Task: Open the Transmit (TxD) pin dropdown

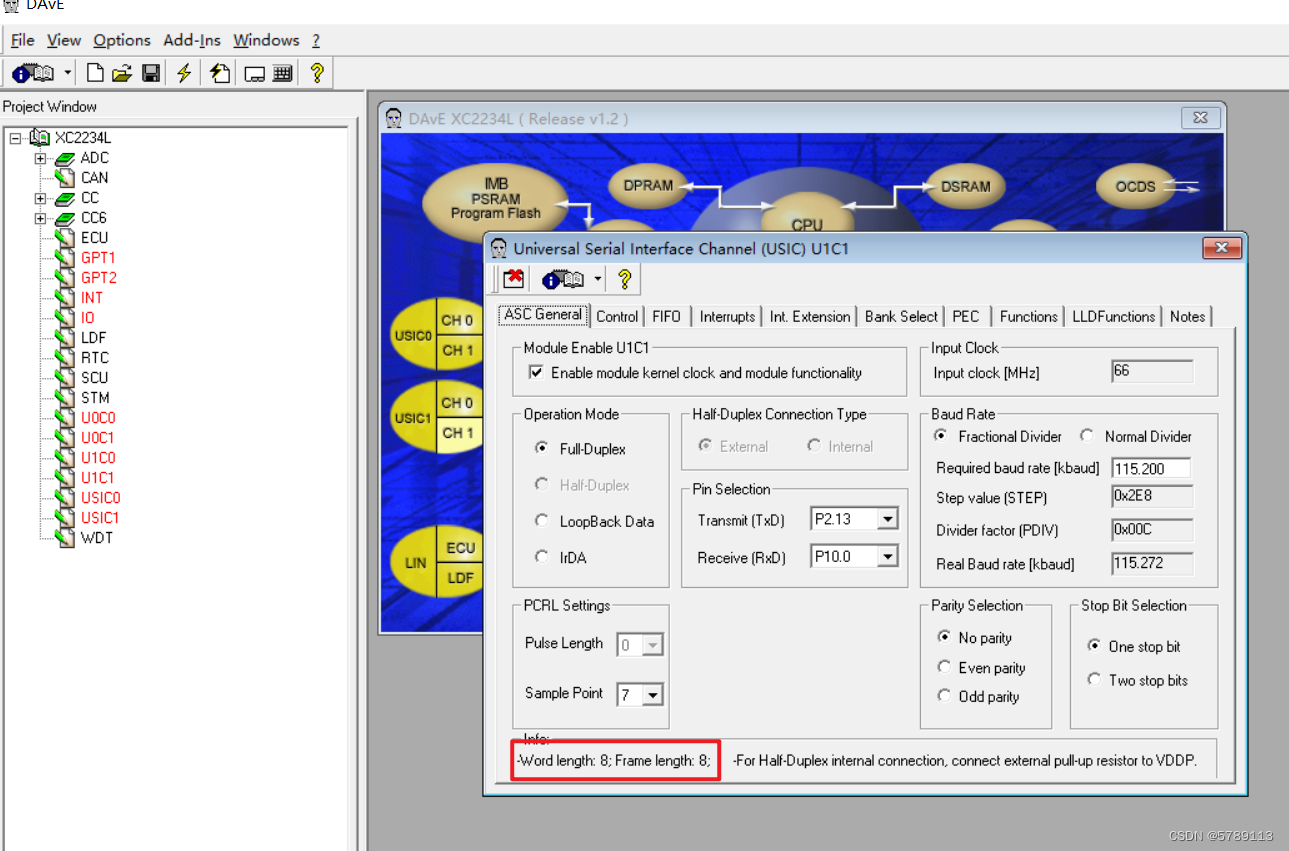Action: [x=887, y=519]
